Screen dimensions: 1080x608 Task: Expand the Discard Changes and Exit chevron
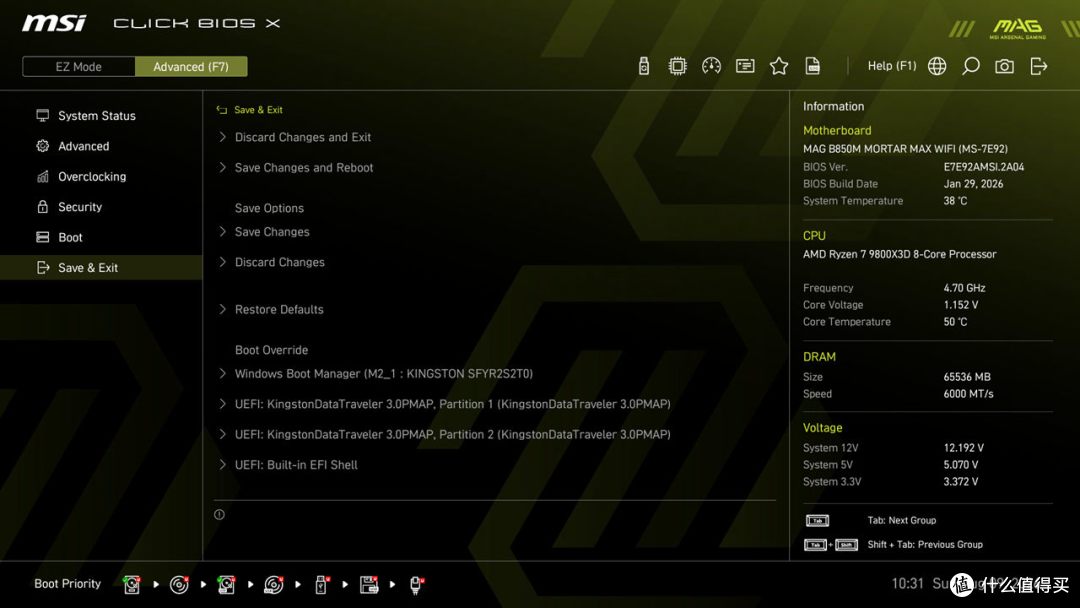coord(222,137)
